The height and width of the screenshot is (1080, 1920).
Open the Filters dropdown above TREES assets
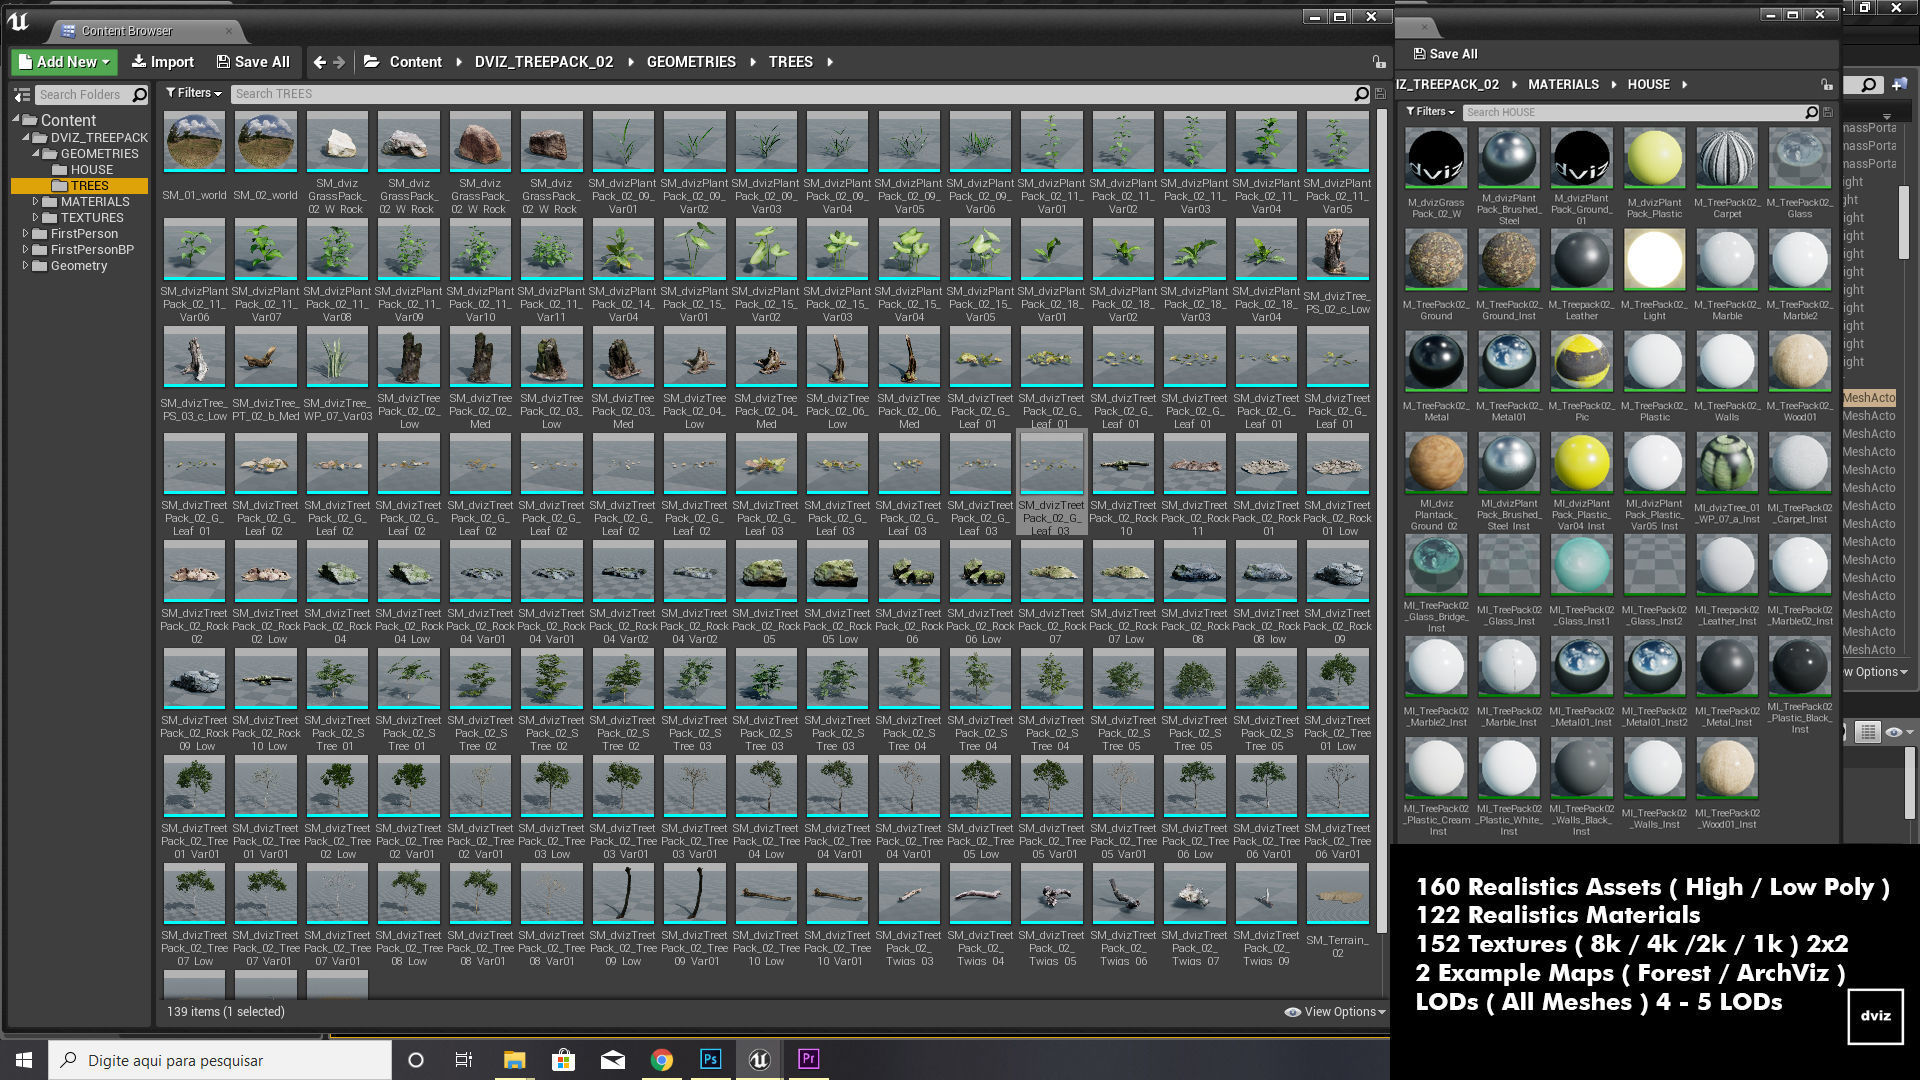point(193,93)
